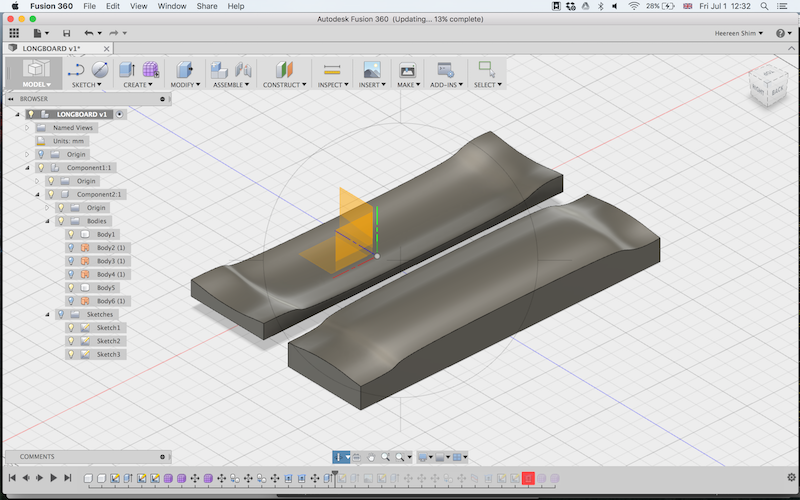
Task: Click the Zoom magnifier navigation icon
Action: pos(385,457)
